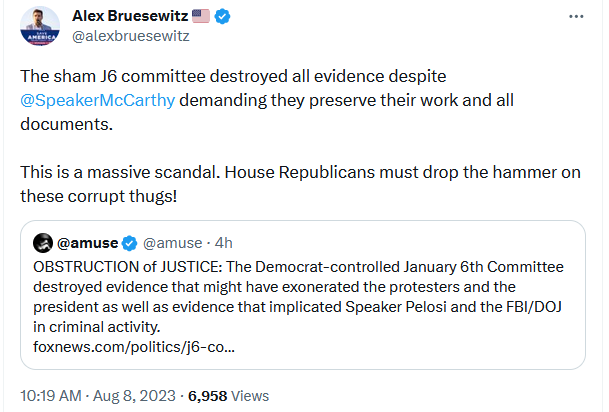Viewport: 609px width, 412px height.
Task: Click the verified badge next to @amuse
Action: pyautogui.click(x=129, y=242)
